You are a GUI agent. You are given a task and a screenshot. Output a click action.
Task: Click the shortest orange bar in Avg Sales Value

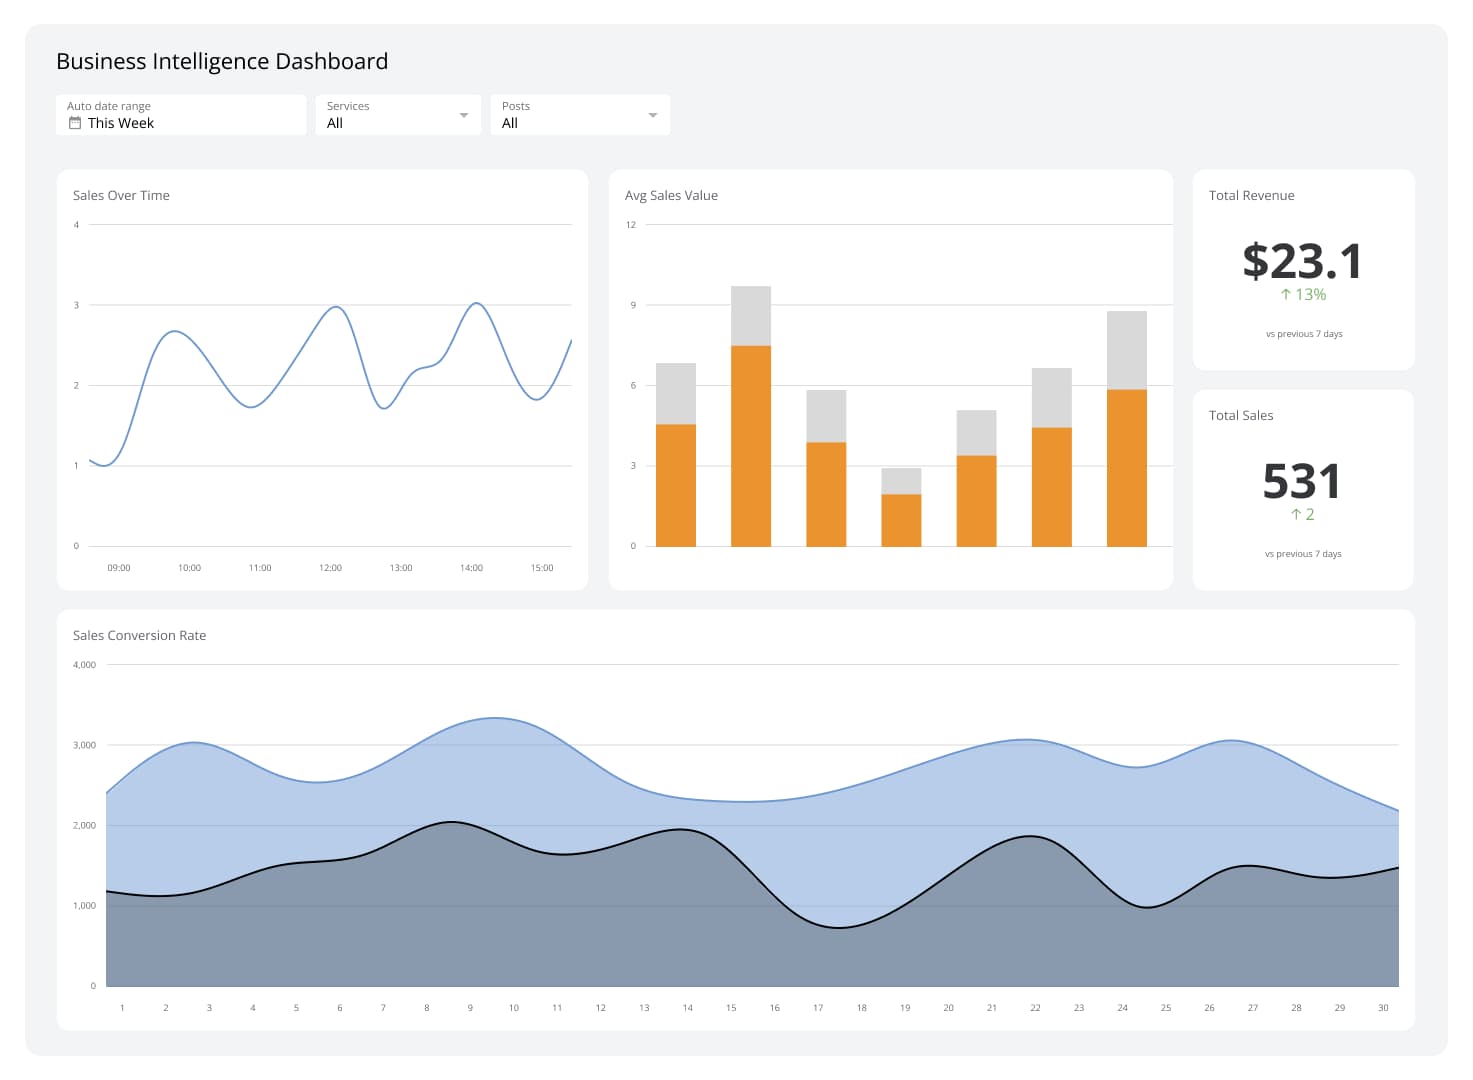(900, 520)
